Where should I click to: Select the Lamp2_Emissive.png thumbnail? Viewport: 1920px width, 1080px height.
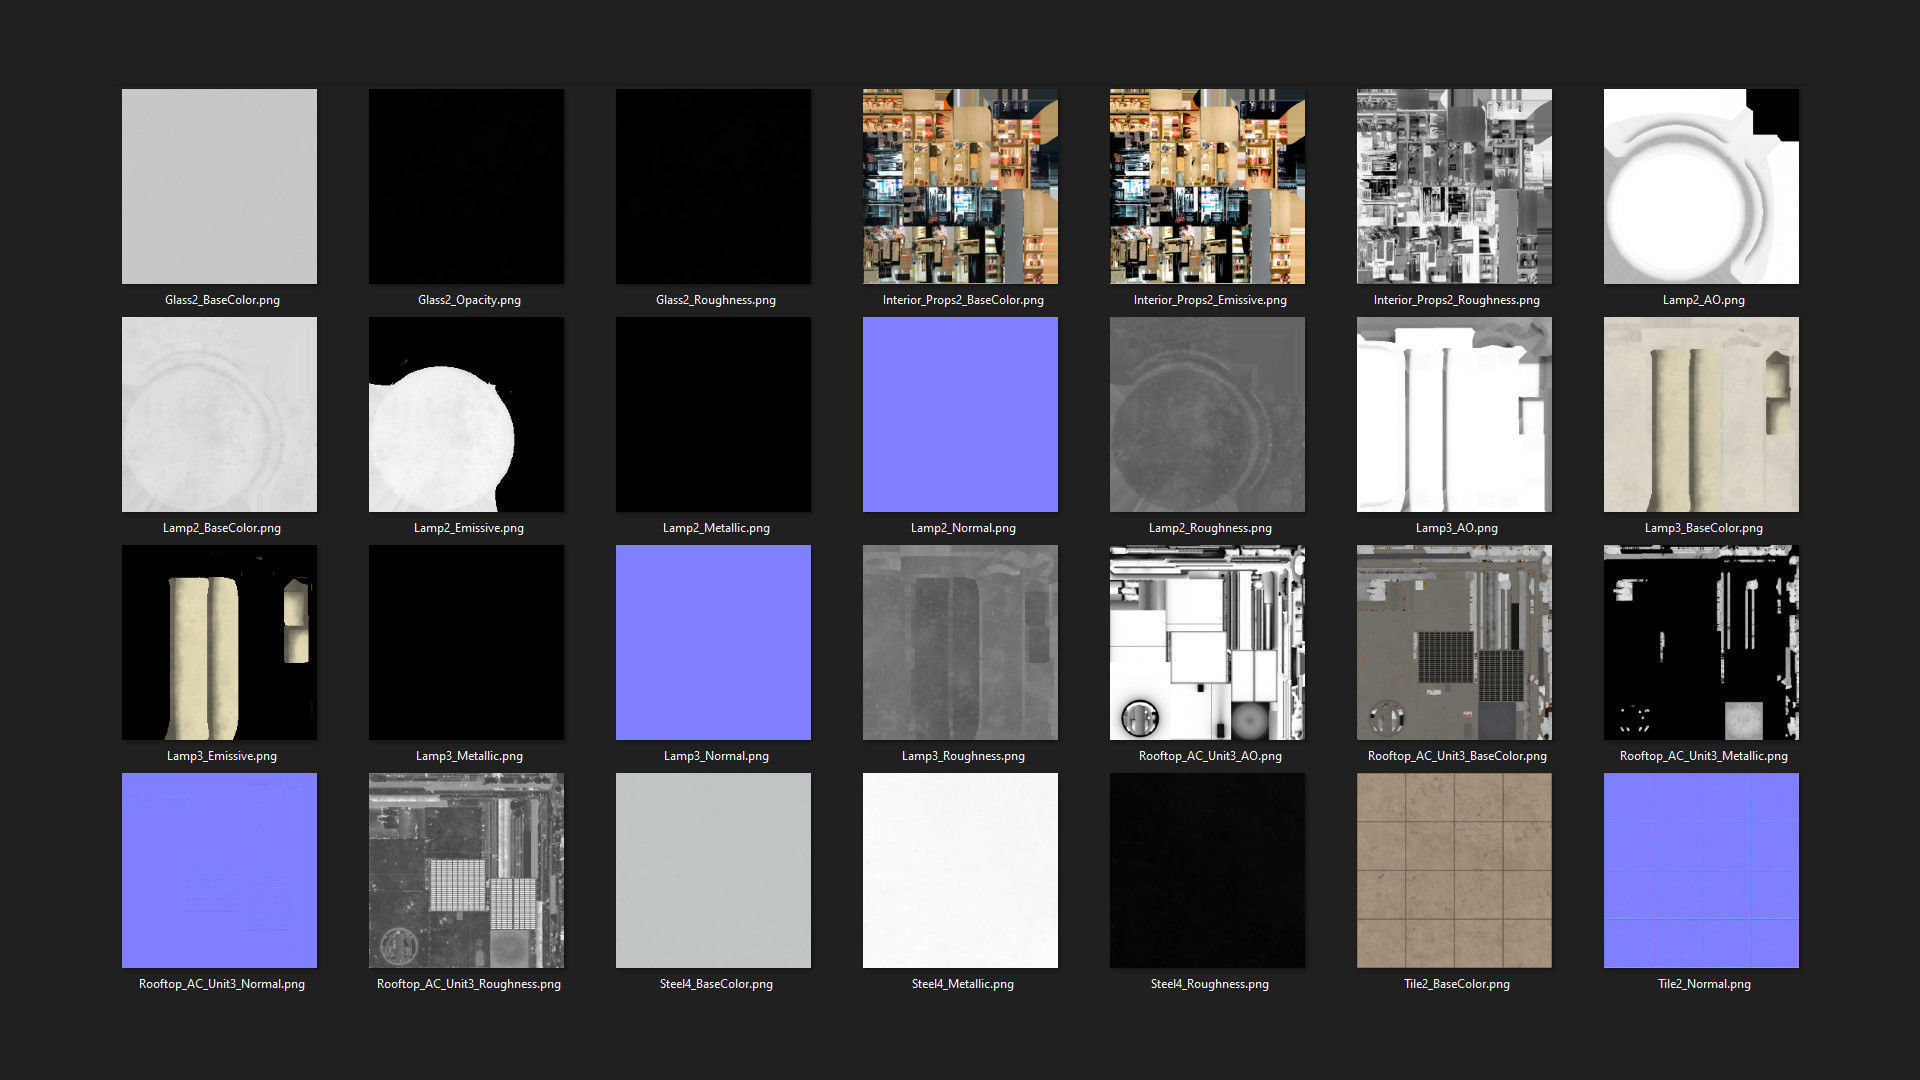(x=466, y=414)
